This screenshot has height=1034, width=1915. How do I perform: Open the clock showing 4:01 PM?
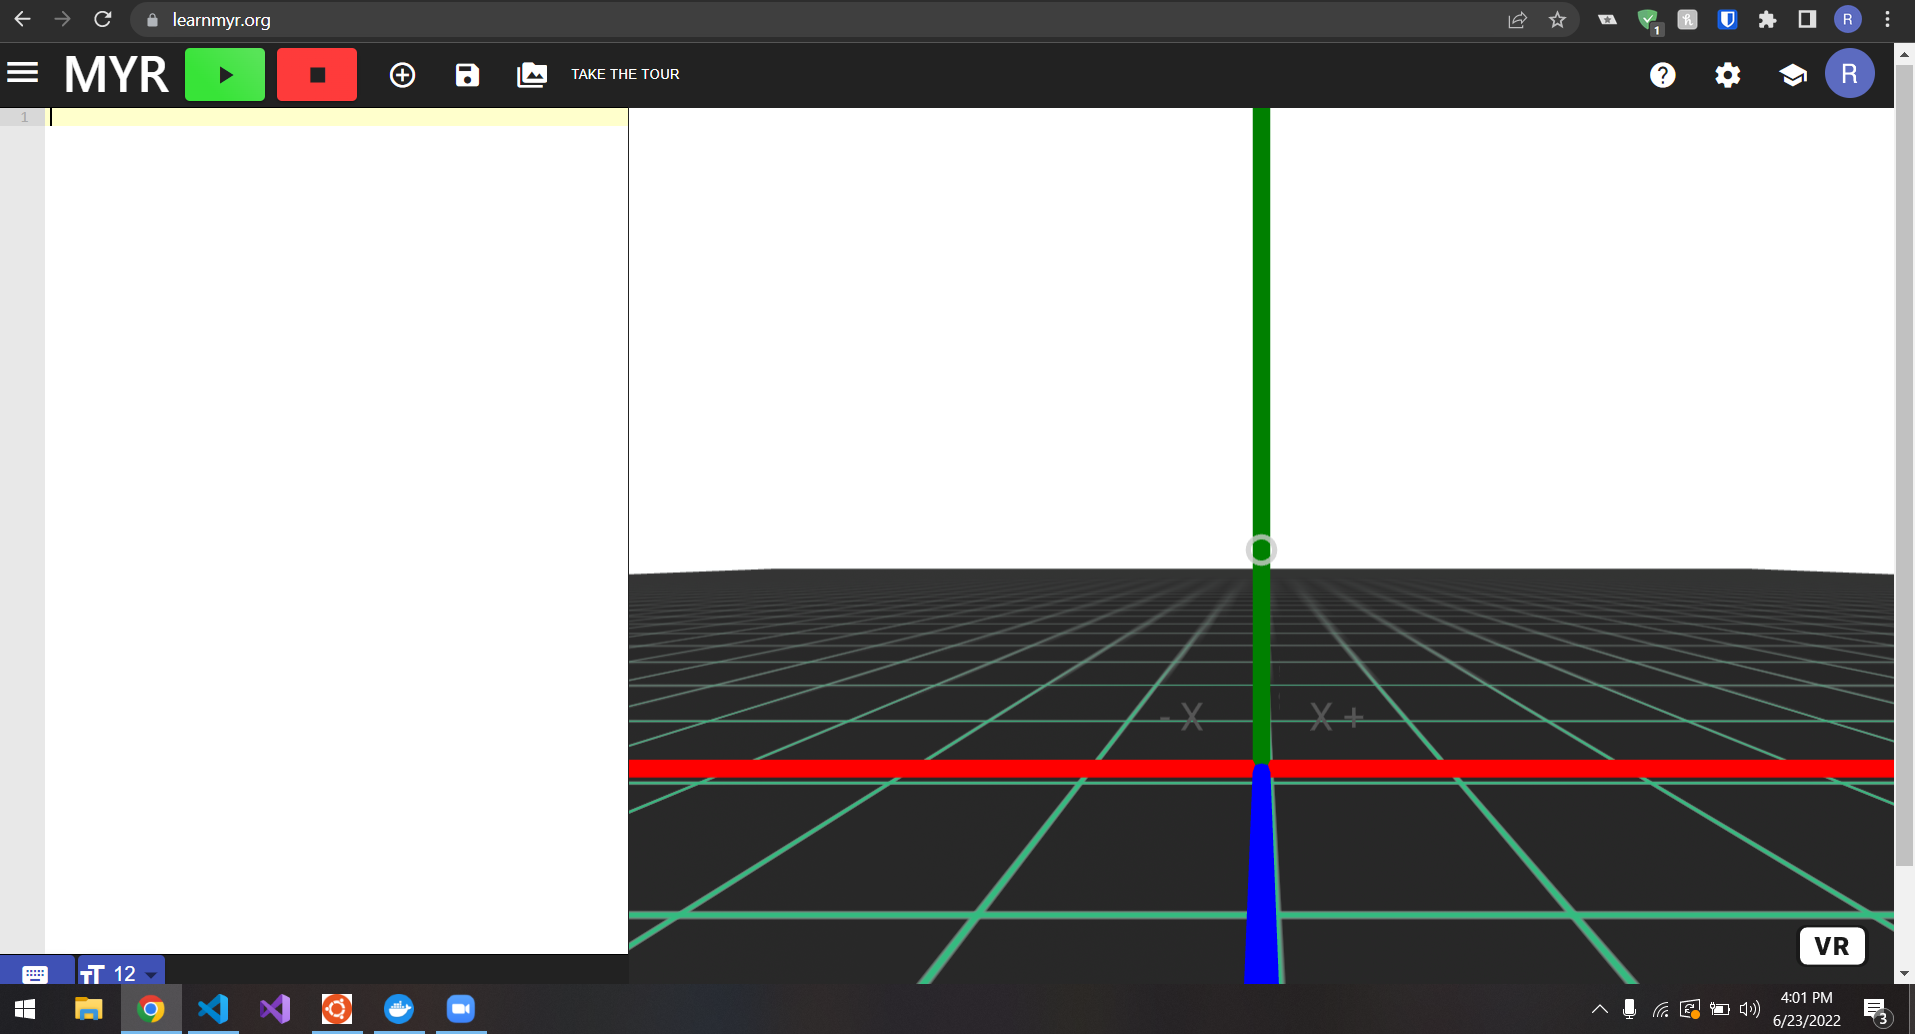(1806, 1009)
